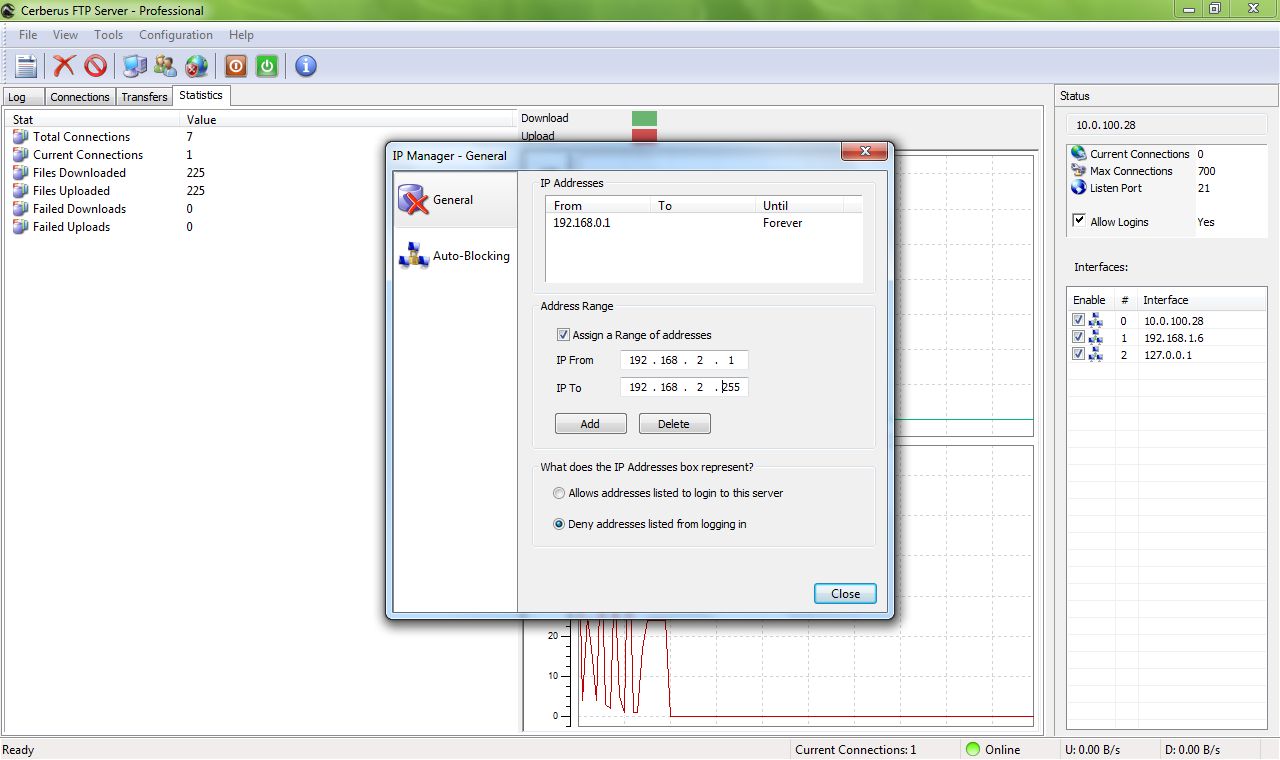Click Total Connections row icon
Image resolution: width=1280 pixels, height=760 pixels.
point(20,137)
